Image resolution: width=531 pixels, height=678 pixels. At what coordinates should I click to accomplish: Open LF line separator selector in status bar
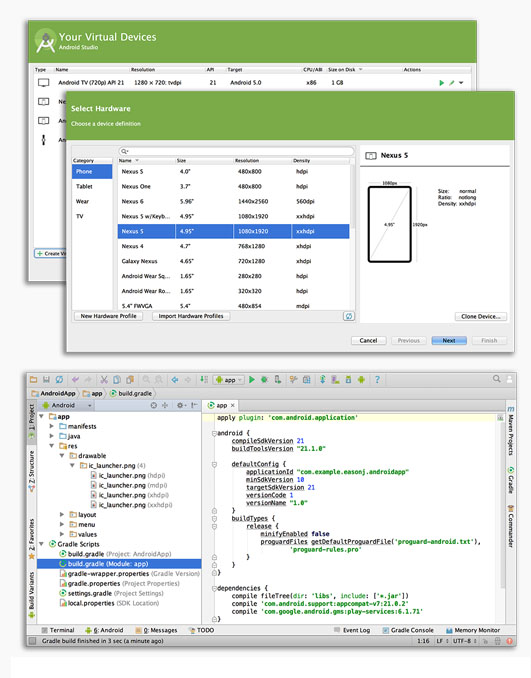point(441,641)
